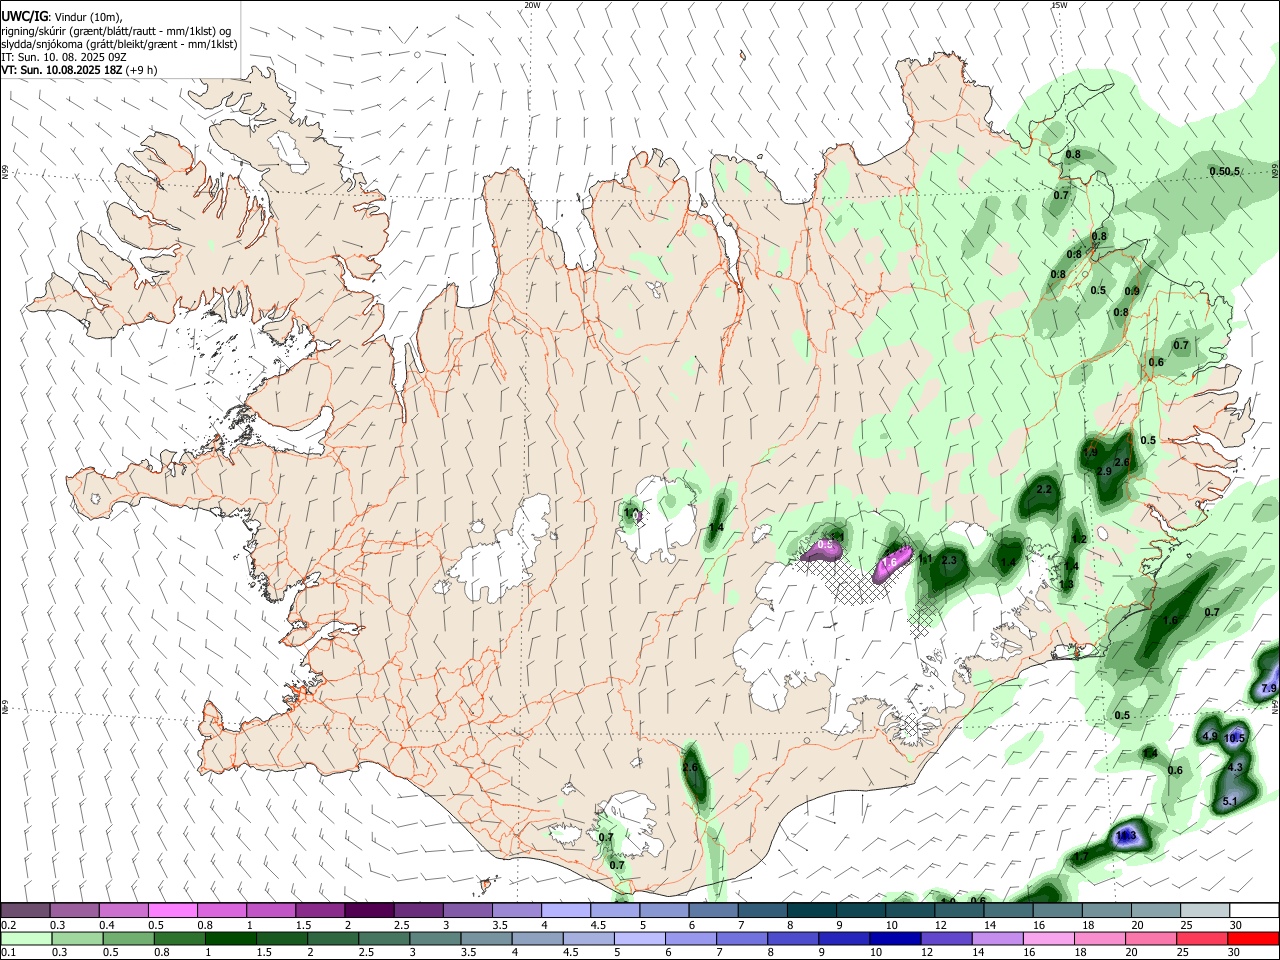Click the '10.5' value in the offshore rain cell

coord(1235,738)
